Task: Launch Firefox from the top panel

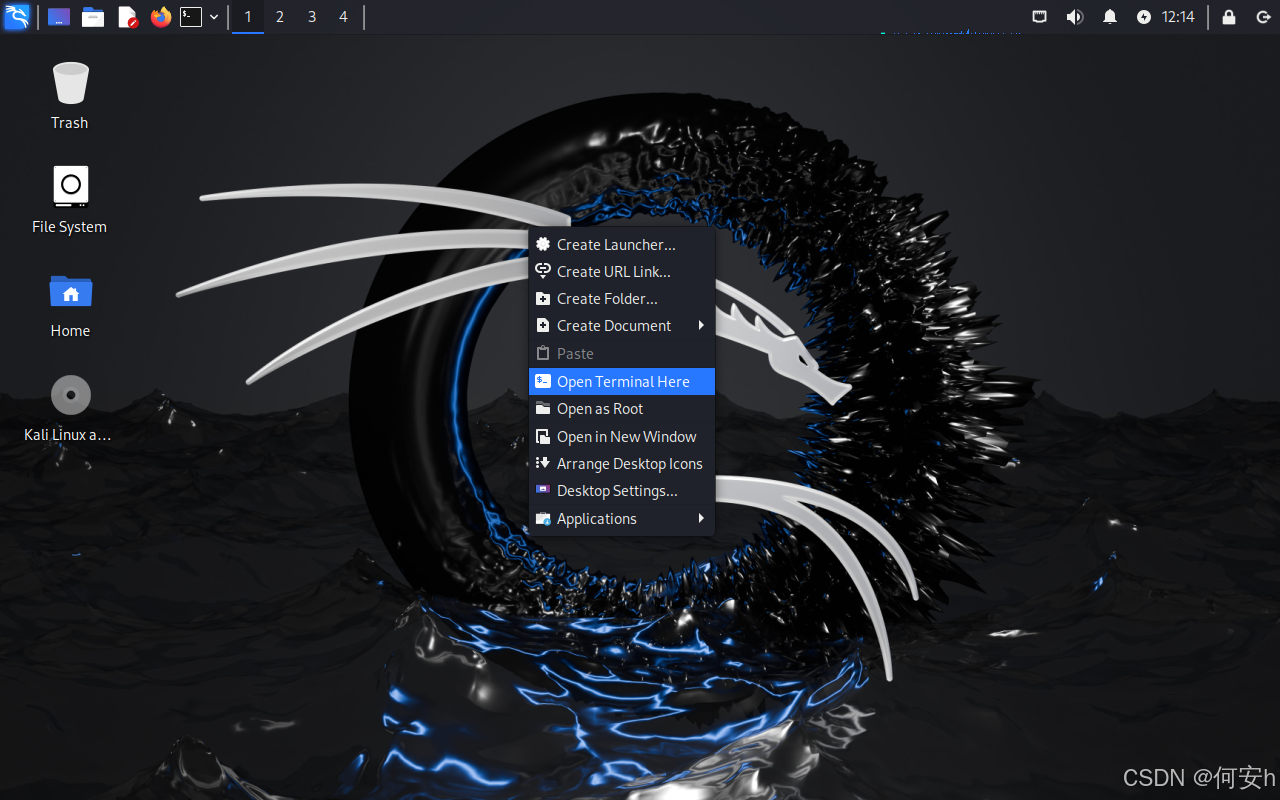Action: point(161,17)
